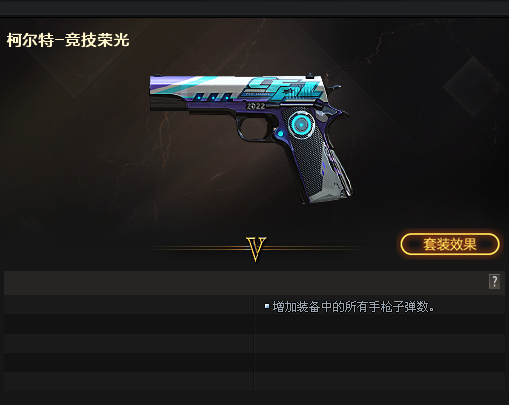Select the header row of the stats table

254,283
